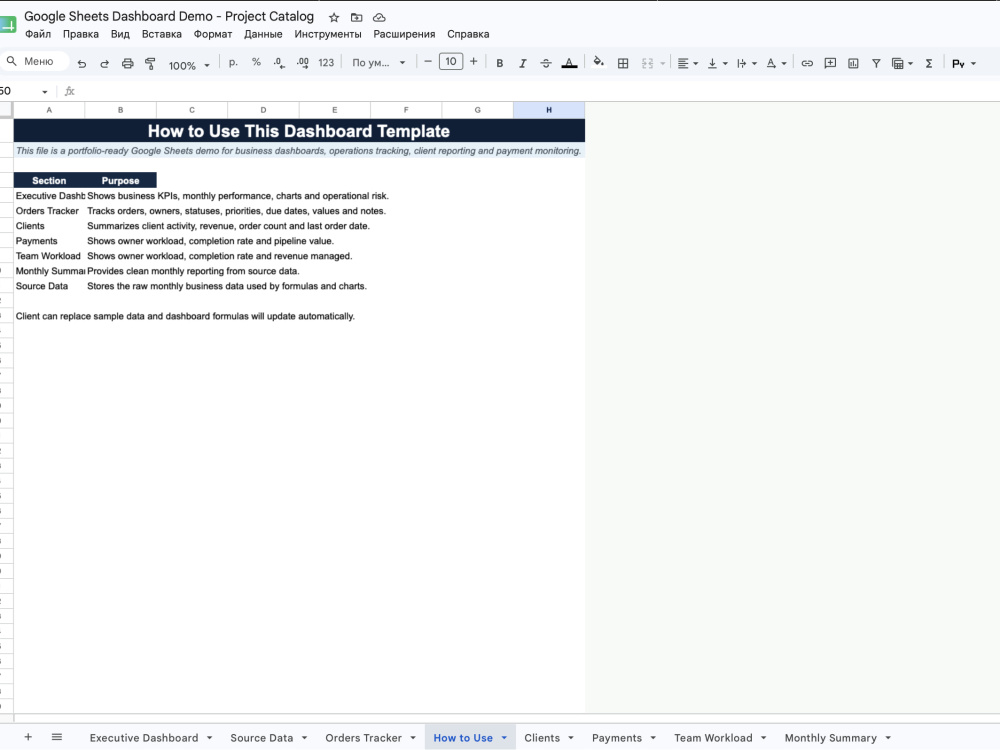The height and width of the screenshot is (750, 1000).
Task: View cloud save status
Action: [379, 17]
